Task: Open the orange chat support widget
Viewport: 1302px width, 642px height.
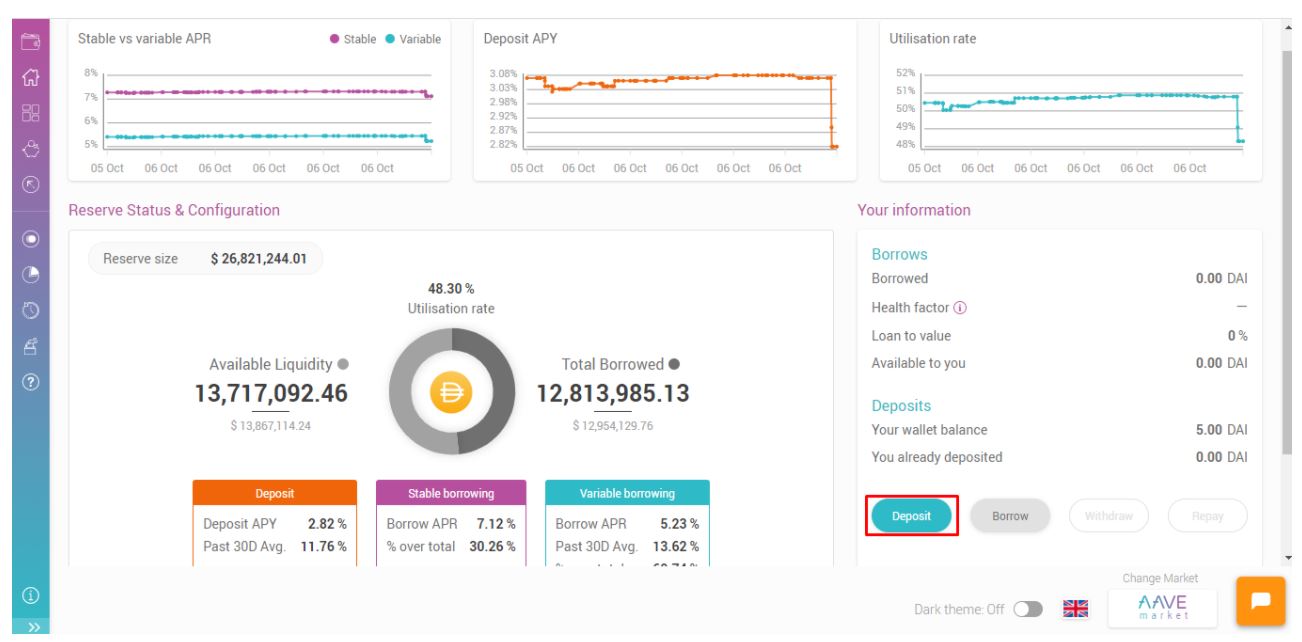Action: 1260,601
